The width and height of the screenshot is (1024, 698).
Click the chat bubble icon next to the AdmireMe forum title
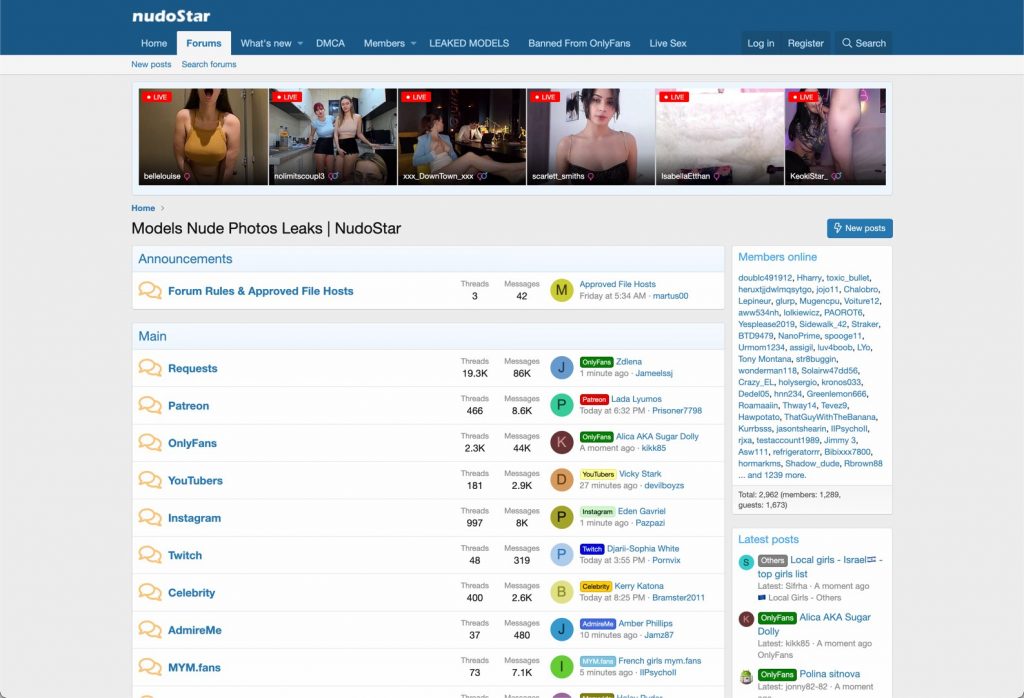[x=150, y=629]
